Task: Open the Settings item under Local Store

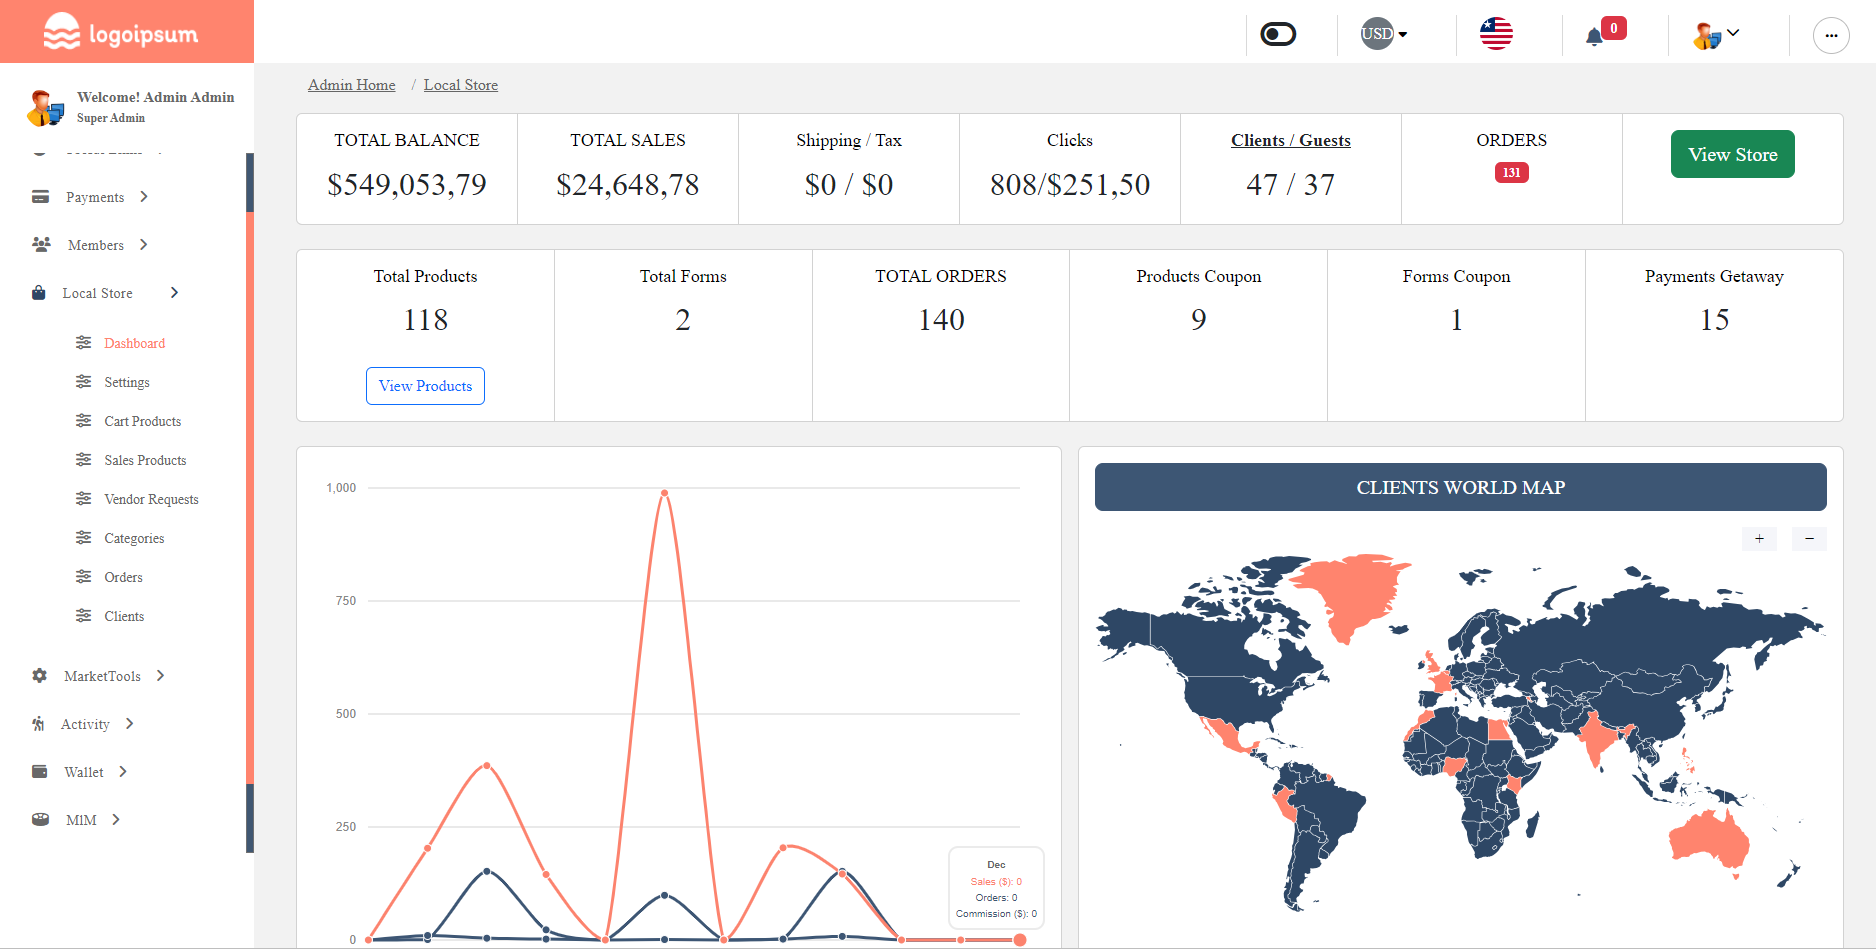Action: 127,382
